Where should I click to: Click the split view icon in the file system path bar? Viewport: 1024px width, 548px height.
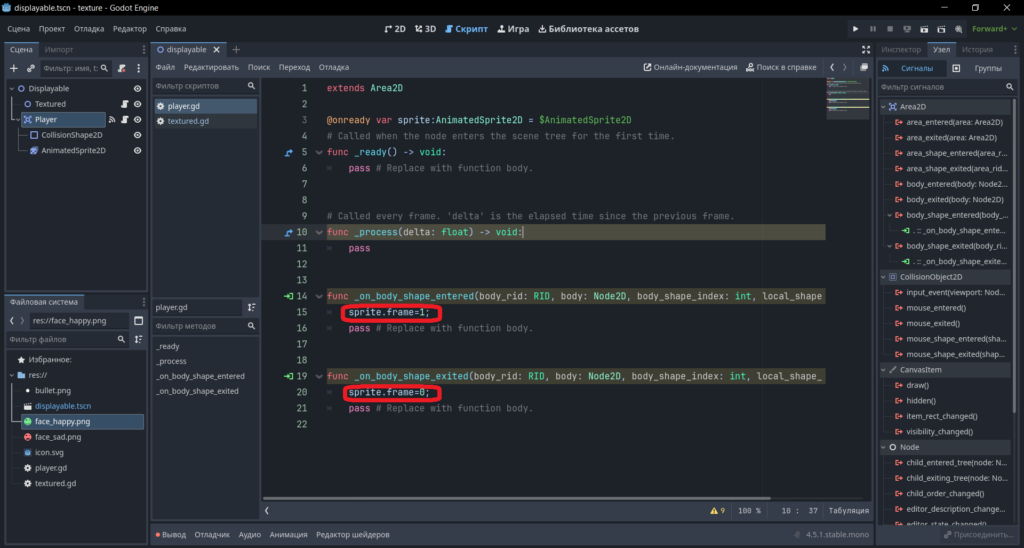point(138,321)
